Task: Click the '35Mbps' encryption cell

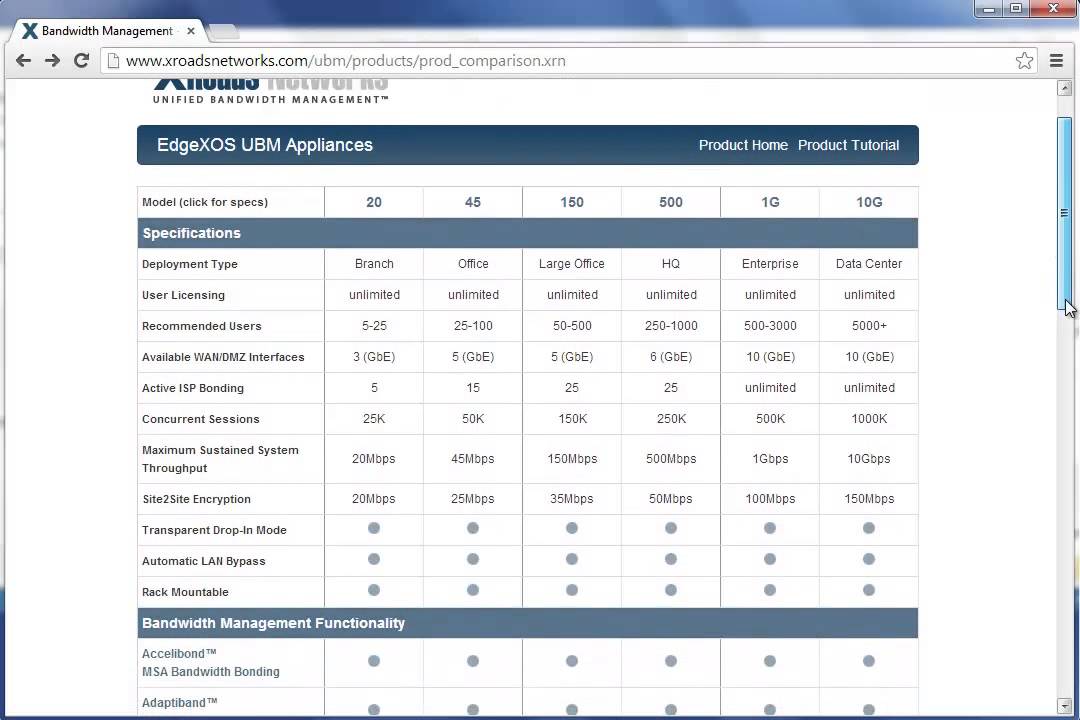Action: click(572, 499)
